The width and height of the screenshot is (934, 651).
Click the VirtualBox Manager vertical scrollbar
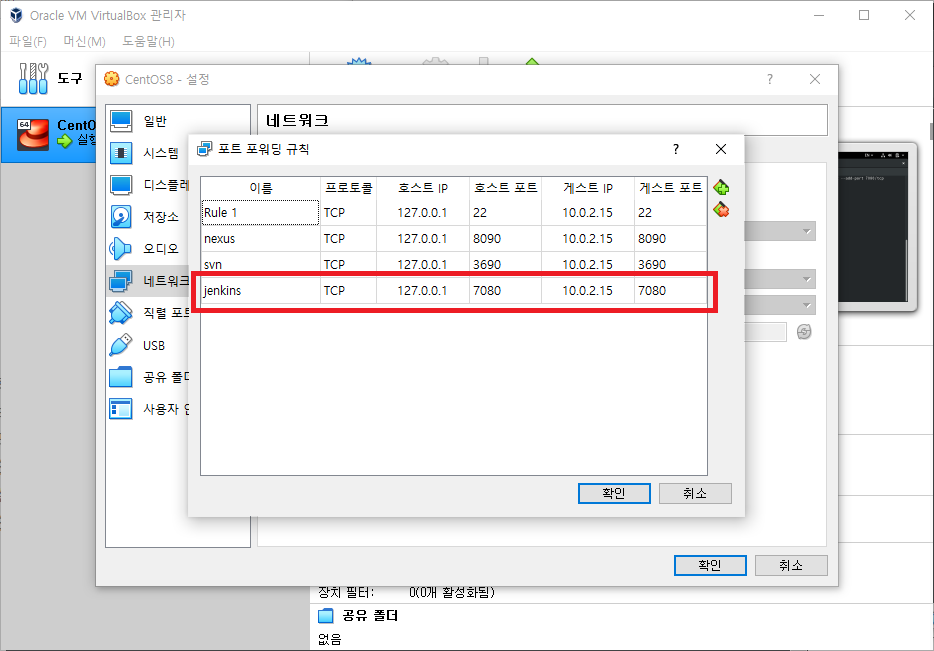[x=931, y=131]
